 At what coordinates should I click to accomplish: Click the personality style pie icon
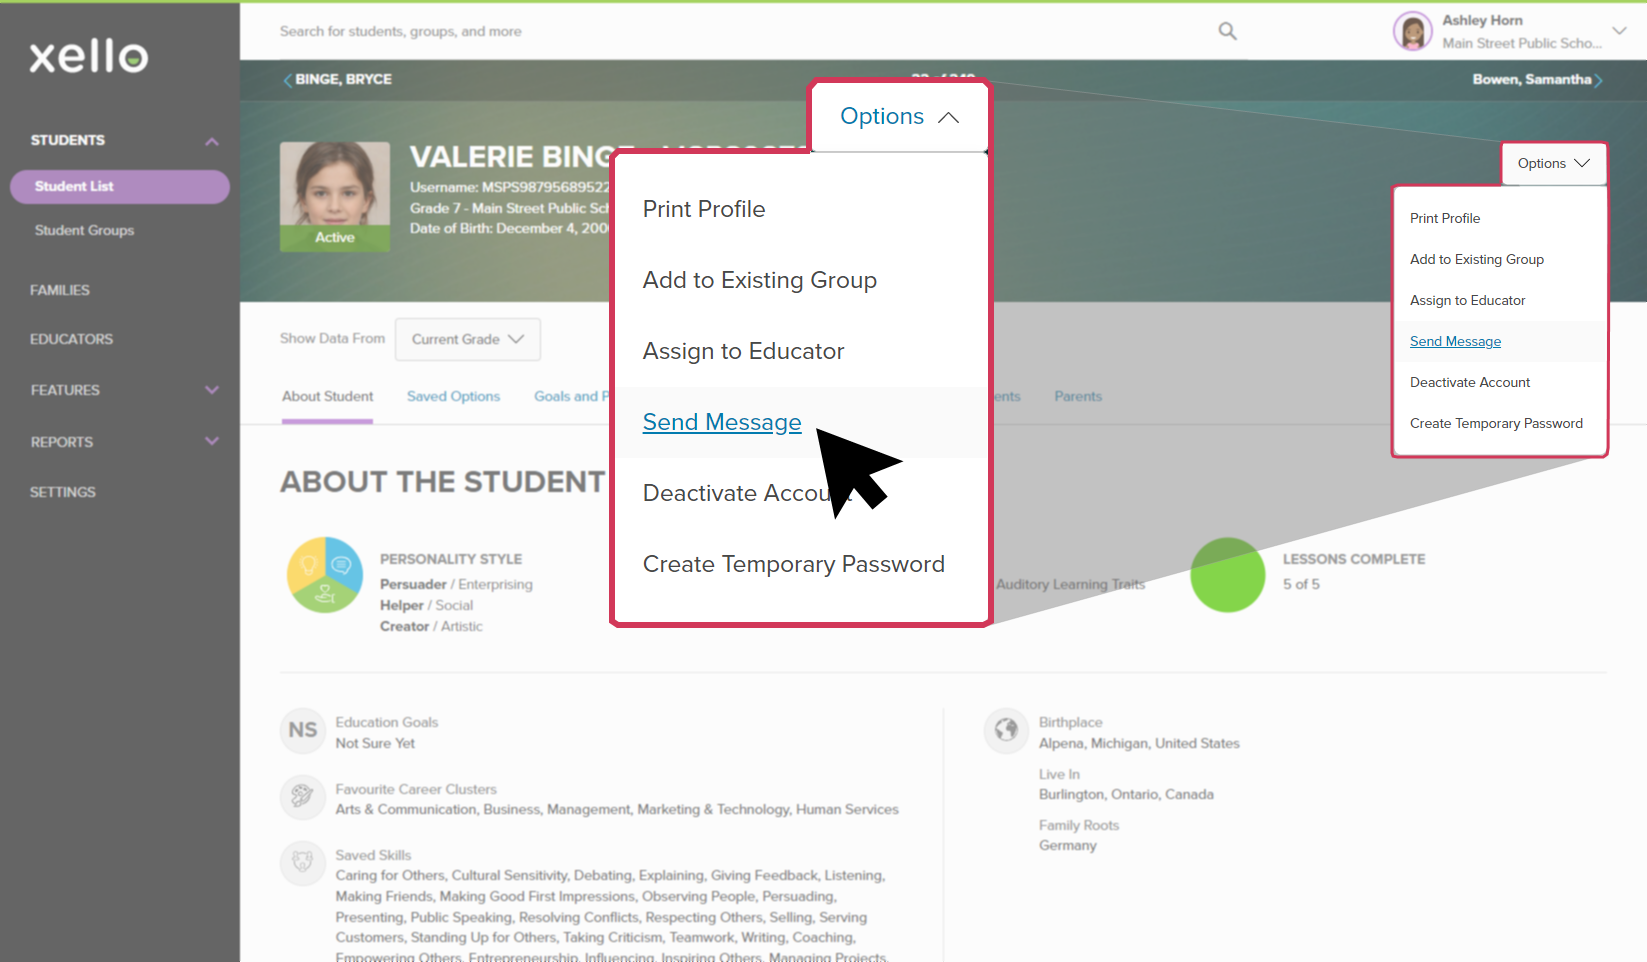pos(325,575)
